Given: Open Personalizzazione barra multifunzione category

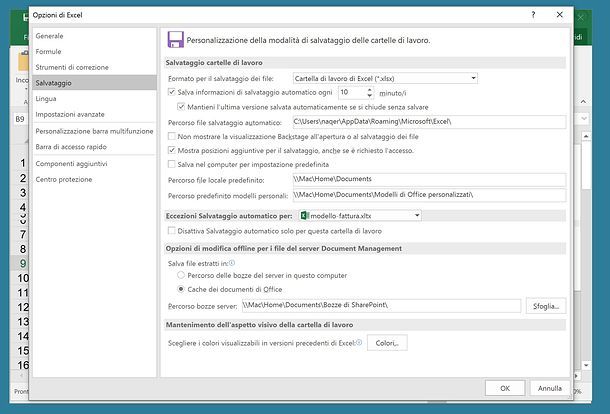Looking at the screenshot, I should (95, 131).
